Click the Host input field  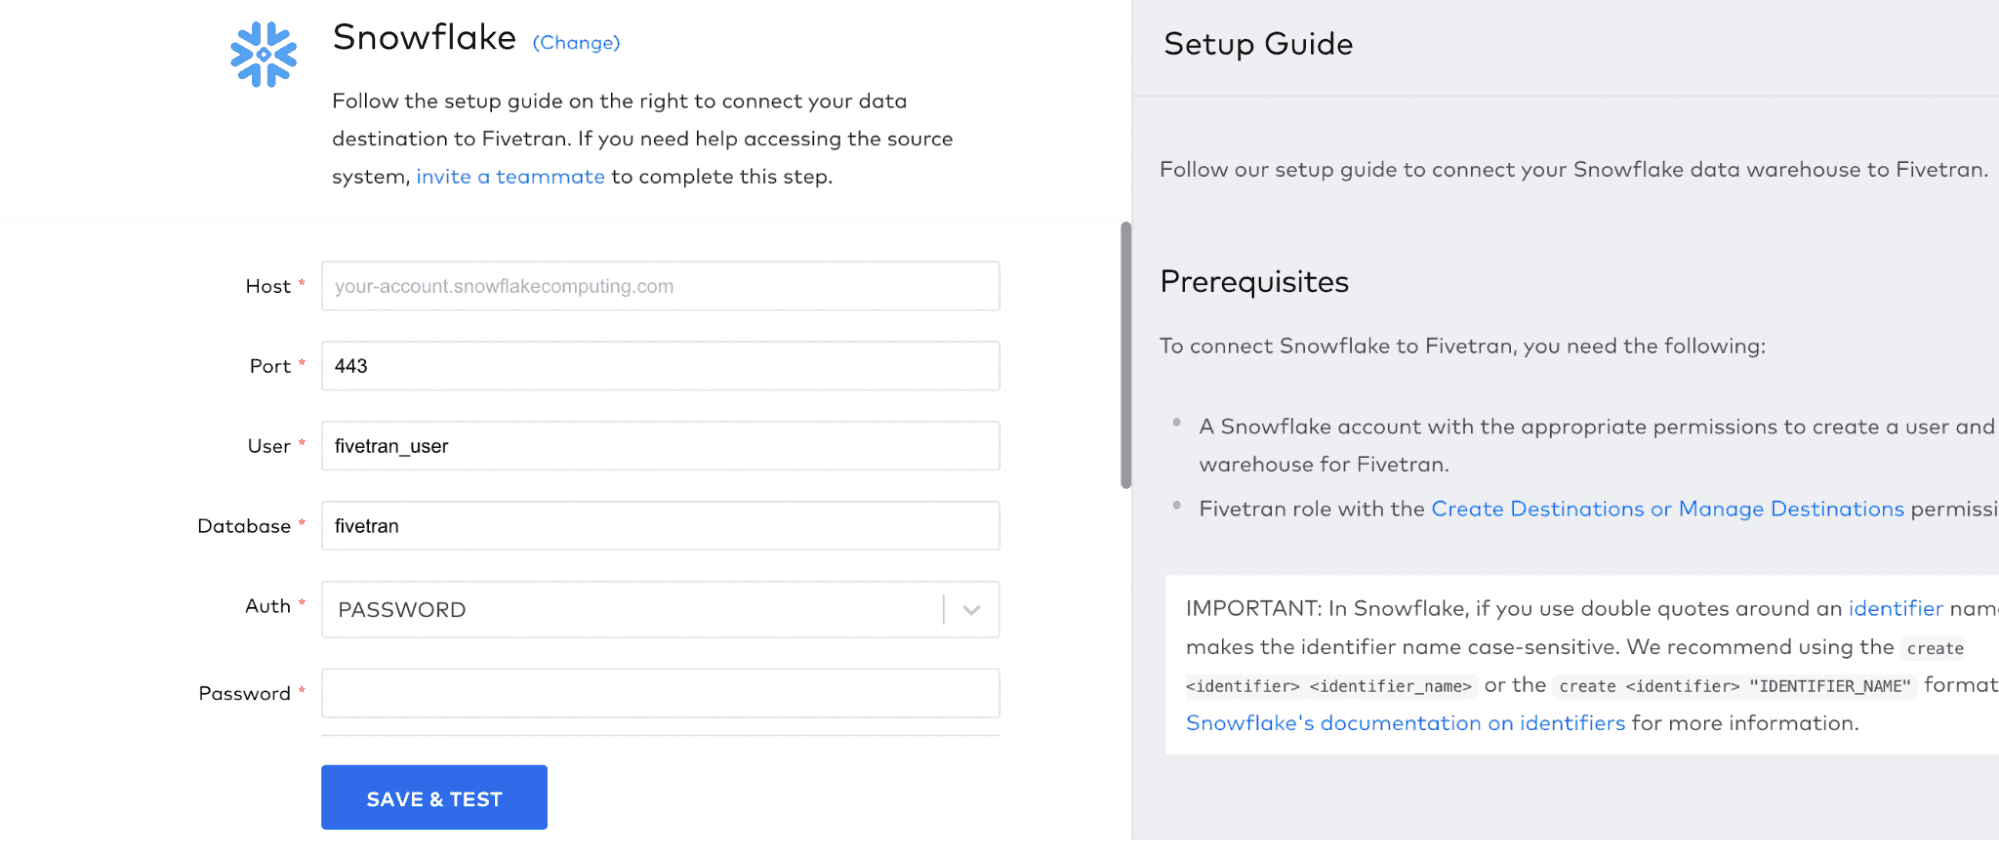(660, 286)
